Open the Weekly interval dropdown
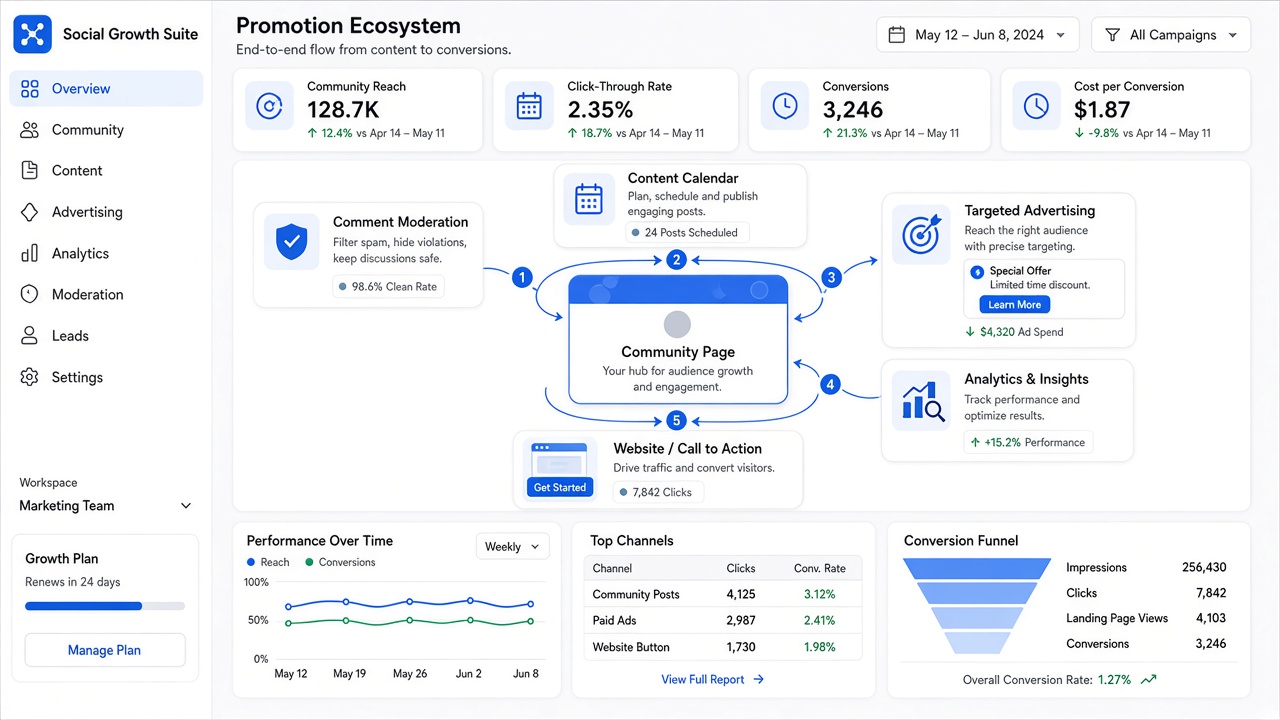 point(512,547)
